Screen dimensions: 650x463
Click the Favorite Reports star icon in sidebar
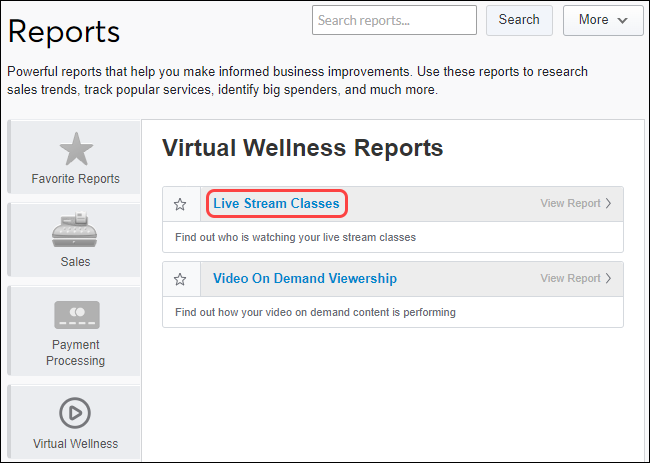pos(75,149)
